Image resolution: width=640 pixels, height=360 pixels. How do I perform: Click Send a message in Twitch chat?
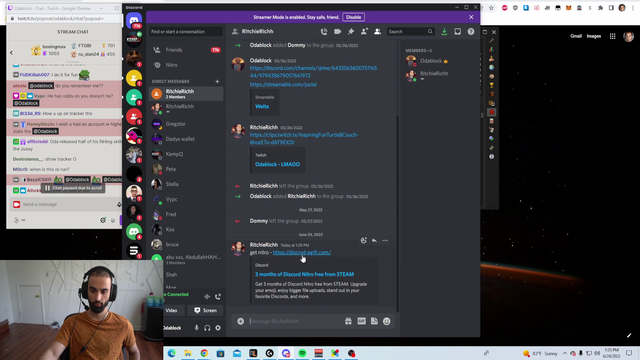coord(67,204)
